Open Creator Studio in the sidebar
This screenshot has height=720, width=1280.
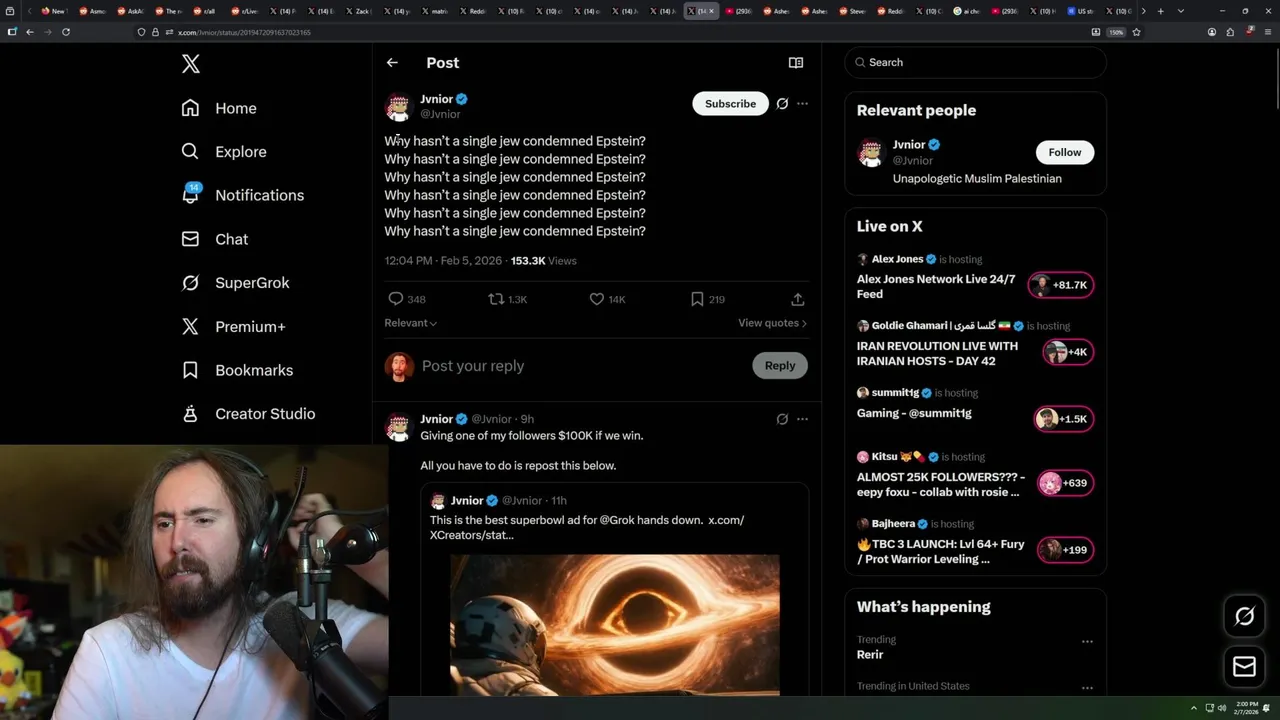248,414
